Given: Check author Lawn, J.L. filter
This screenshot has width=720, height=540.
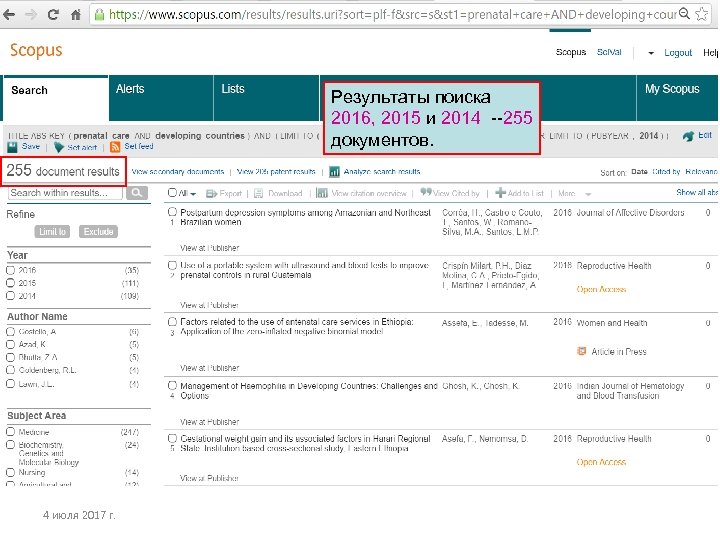Looking at the screenshot, I should coord(11,383).
